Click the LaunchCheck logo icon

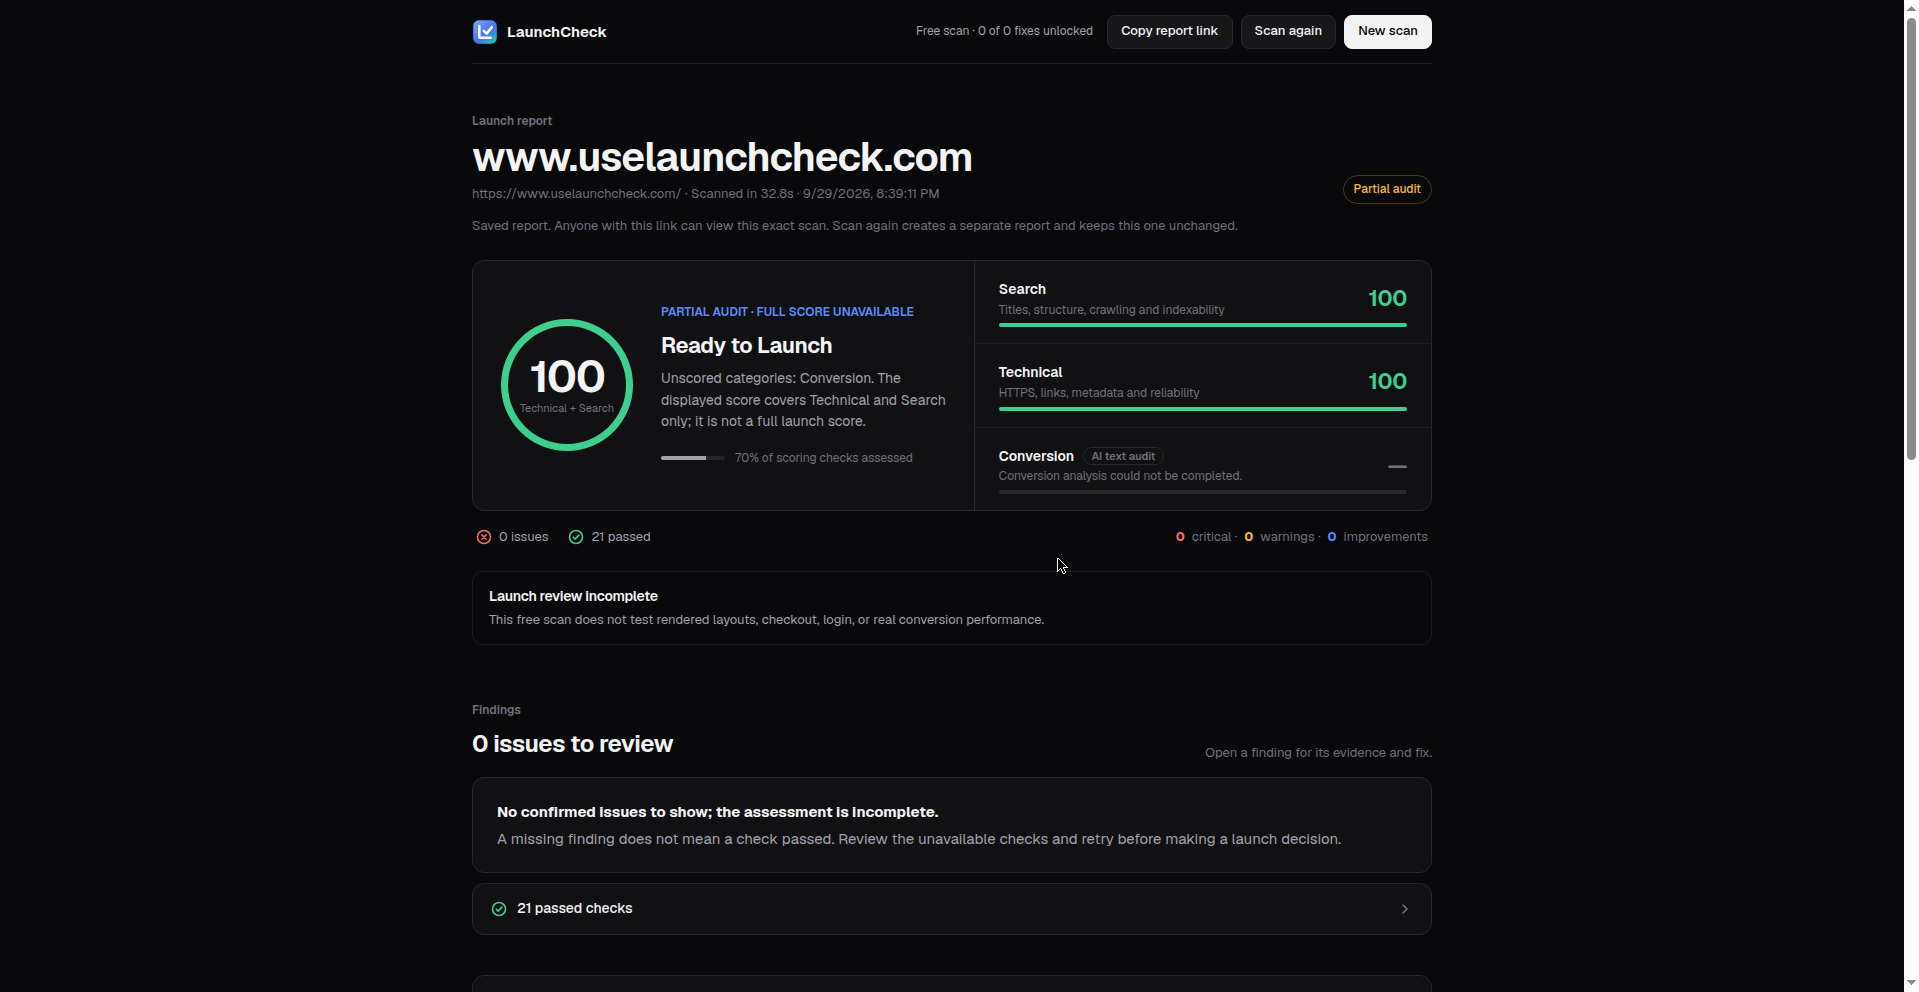coord(485,32)
